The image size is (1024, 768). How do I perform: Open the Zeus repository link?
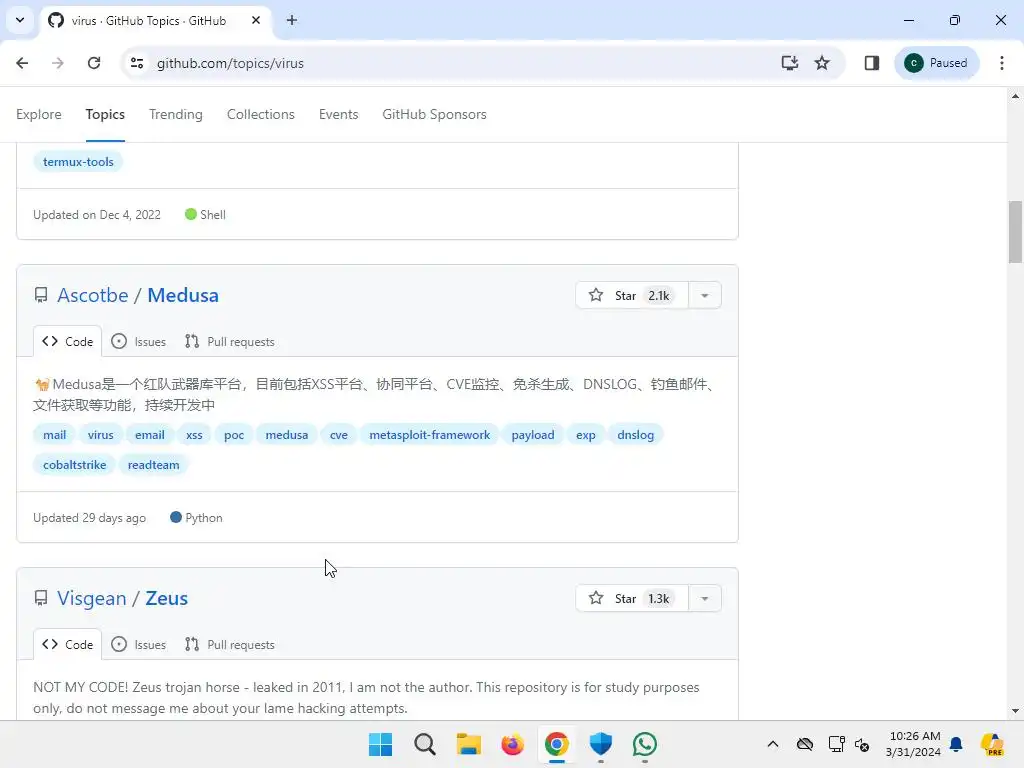(167, 598)
